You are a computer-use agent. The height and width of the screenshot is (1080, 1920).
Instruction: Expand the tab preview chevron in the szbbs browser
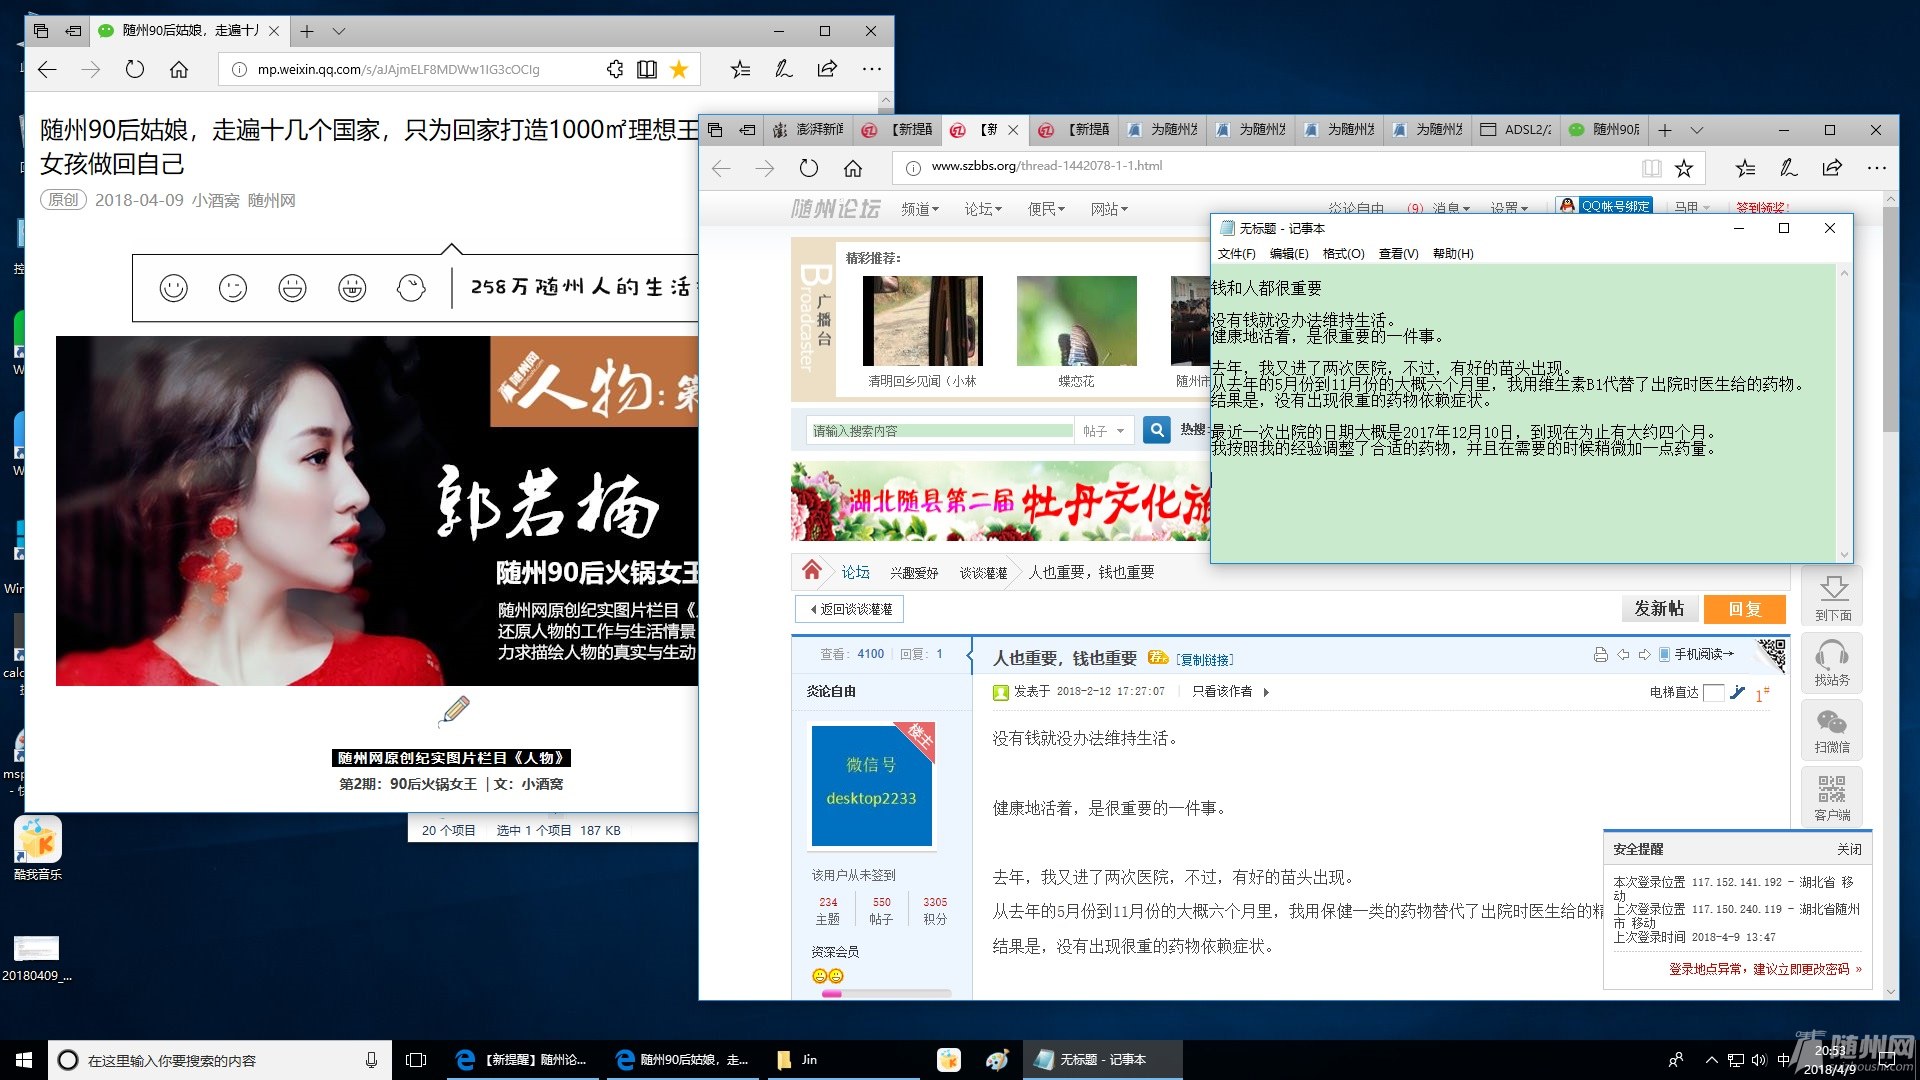point(1697,130)
